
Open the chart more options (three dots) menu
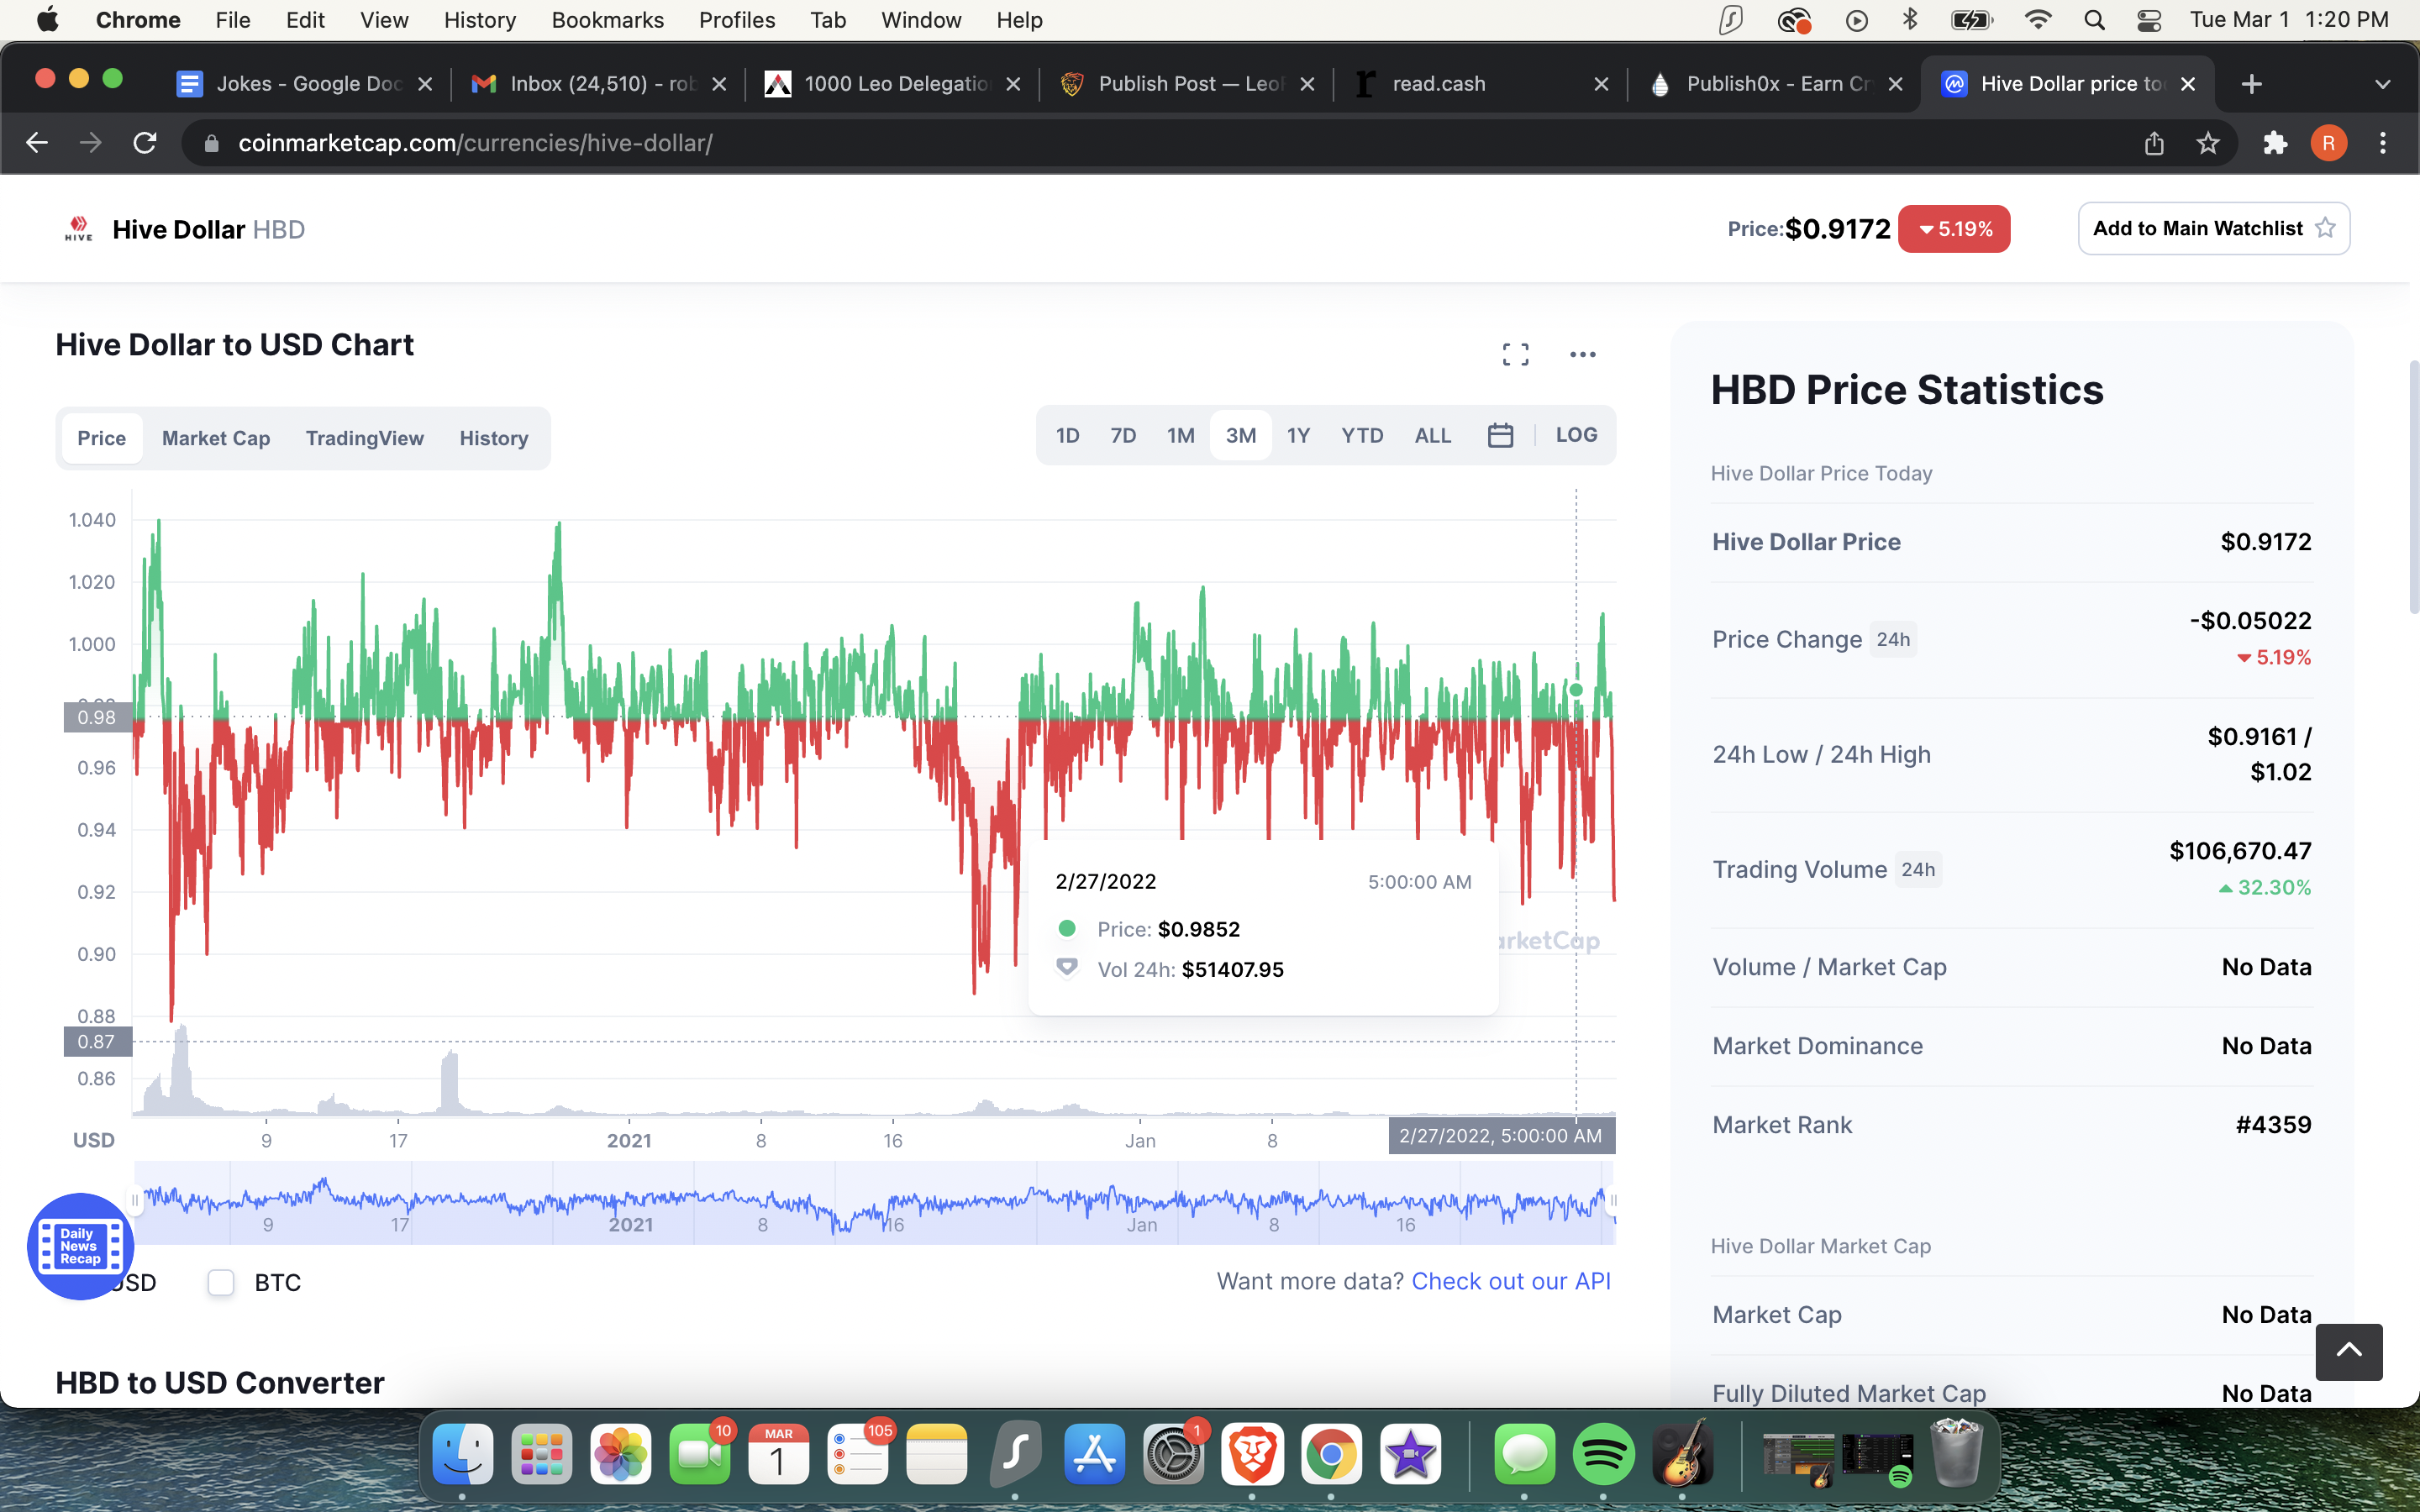1582,354
